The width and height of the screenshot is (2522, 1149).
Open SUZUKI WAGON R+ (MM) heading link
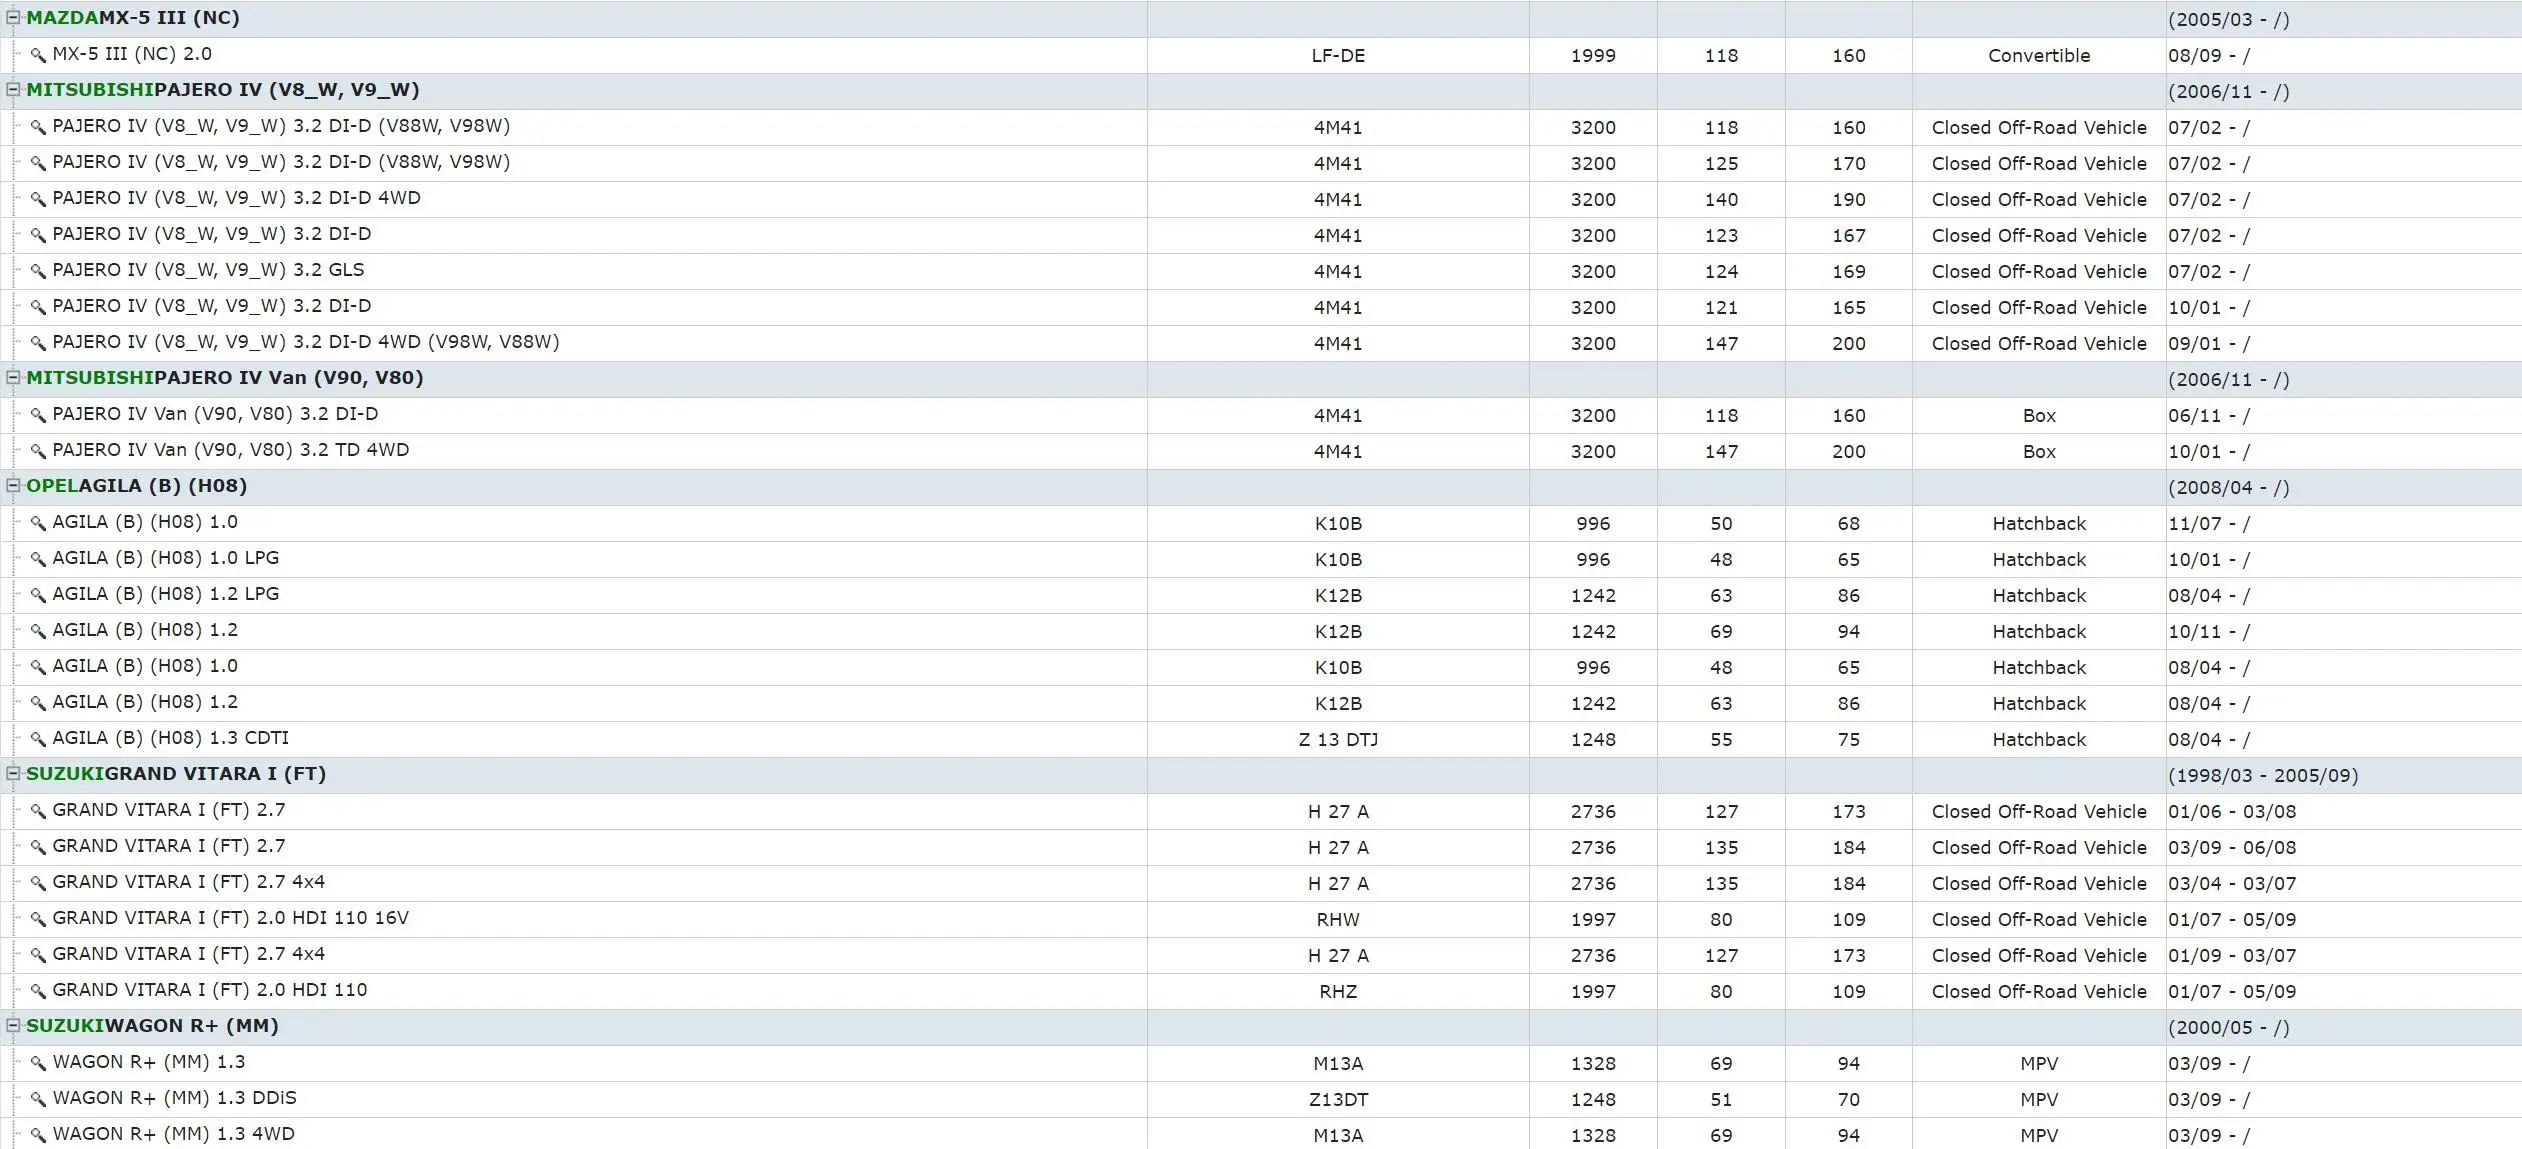coord(152,1026)
